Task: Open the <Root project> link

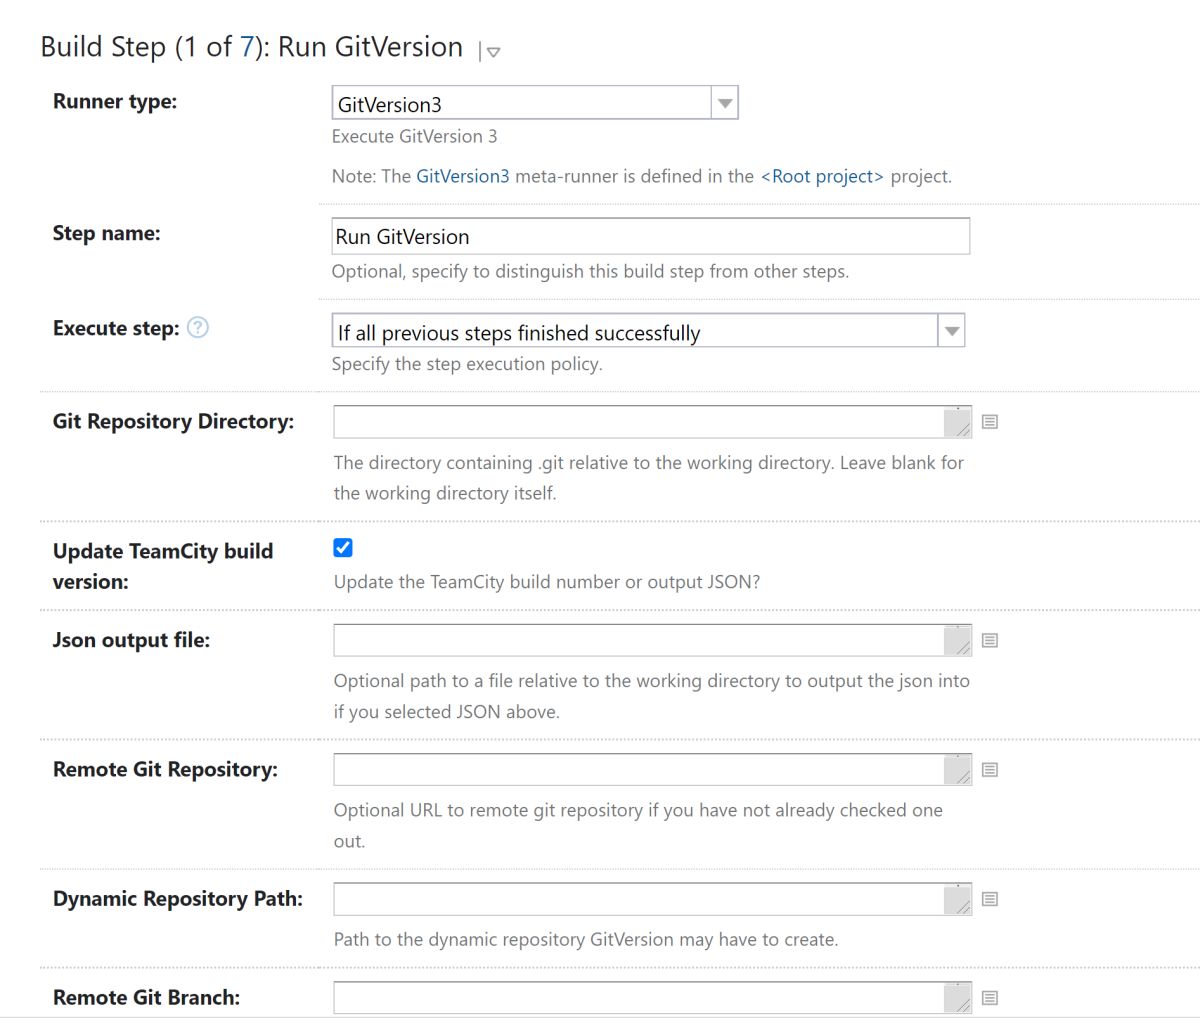Action: (x=822, y=176)
